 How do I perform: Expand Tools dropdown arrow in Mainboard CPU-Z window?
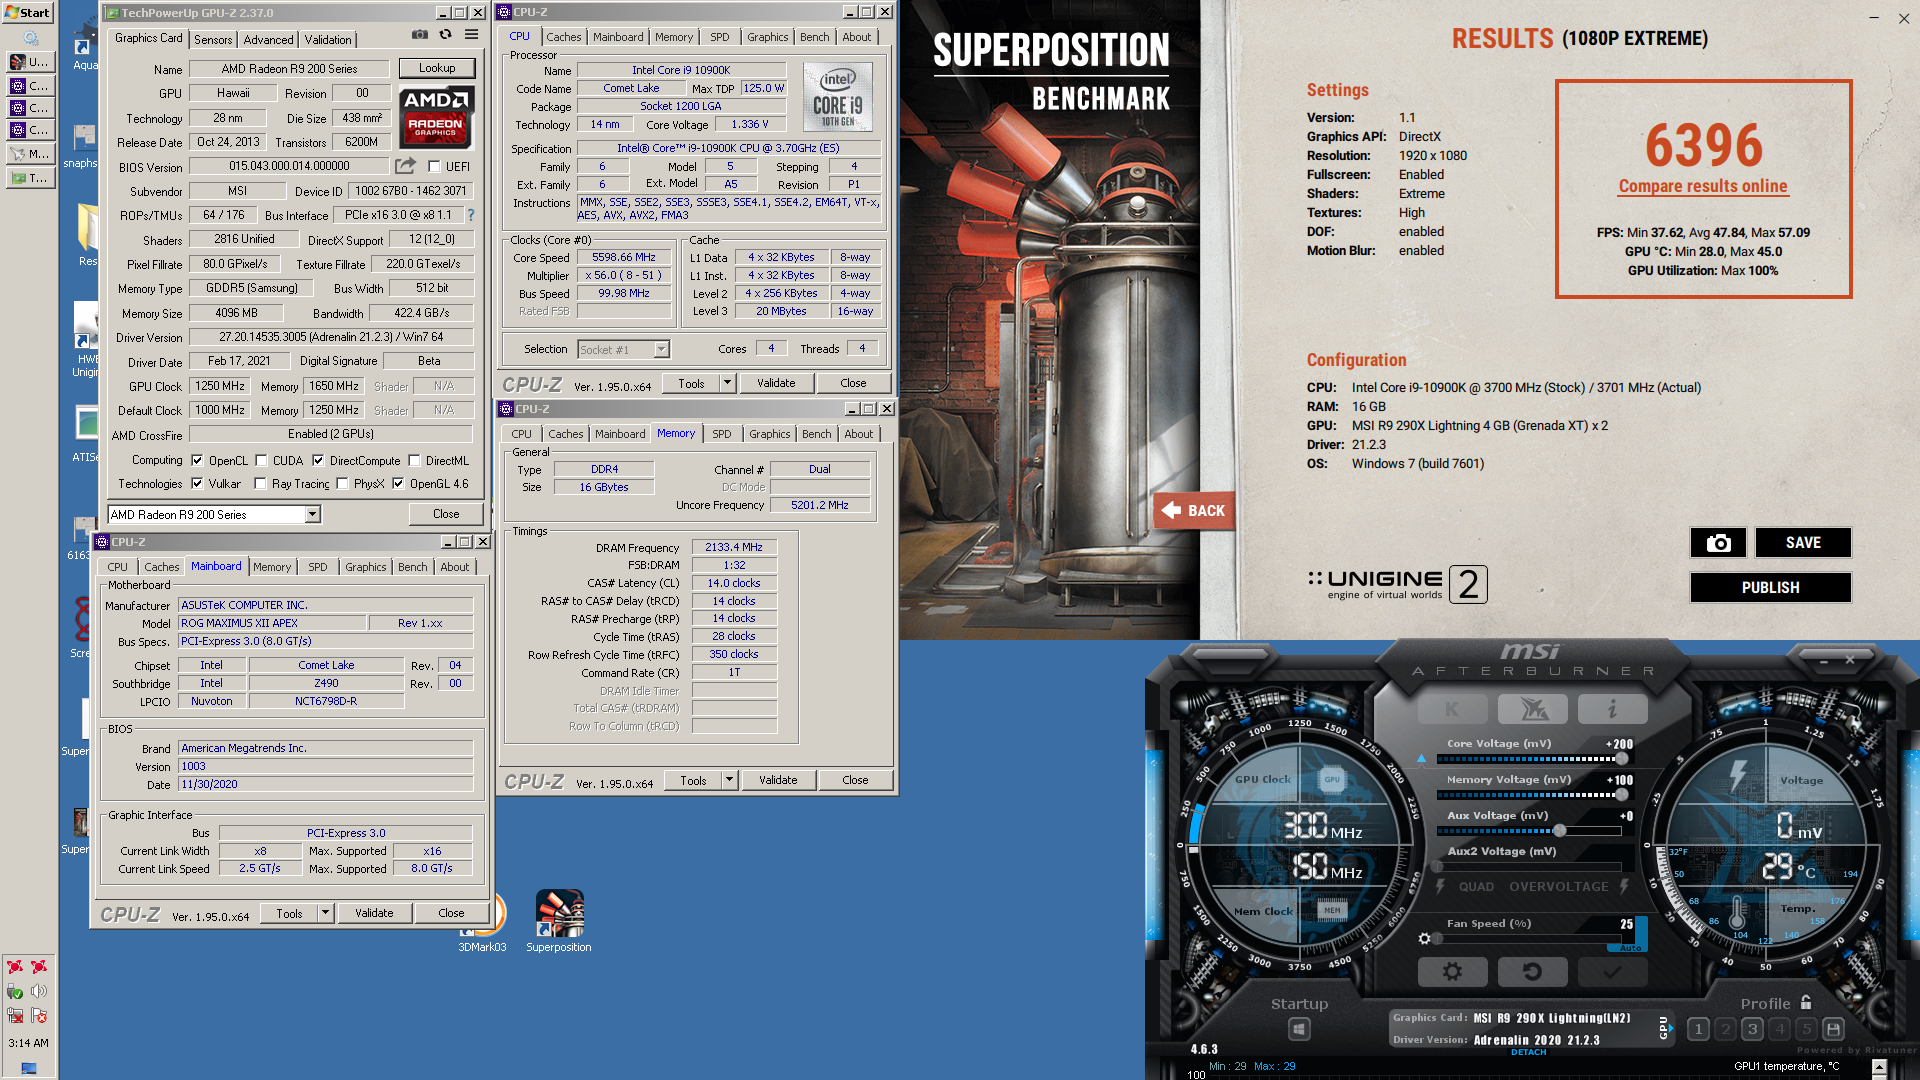tap(325, 913)
